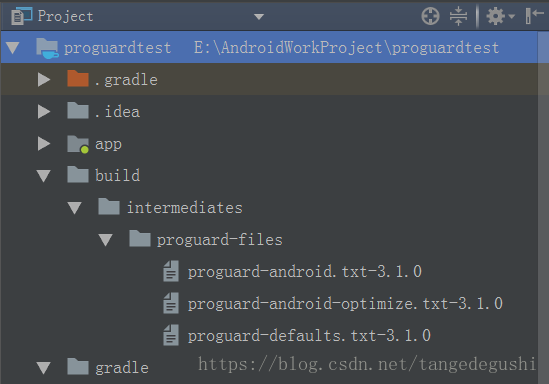Viewport: 549px width, 384px height.
Task: Select the .idea folder name
Action: [117, 112]
